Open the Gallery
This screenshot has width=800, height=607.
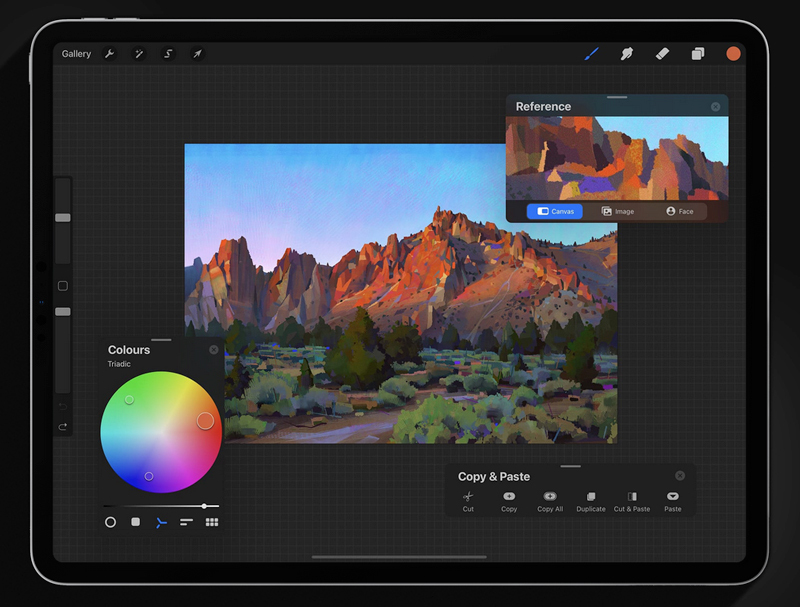pyautogui.click(x=76, y=54)
